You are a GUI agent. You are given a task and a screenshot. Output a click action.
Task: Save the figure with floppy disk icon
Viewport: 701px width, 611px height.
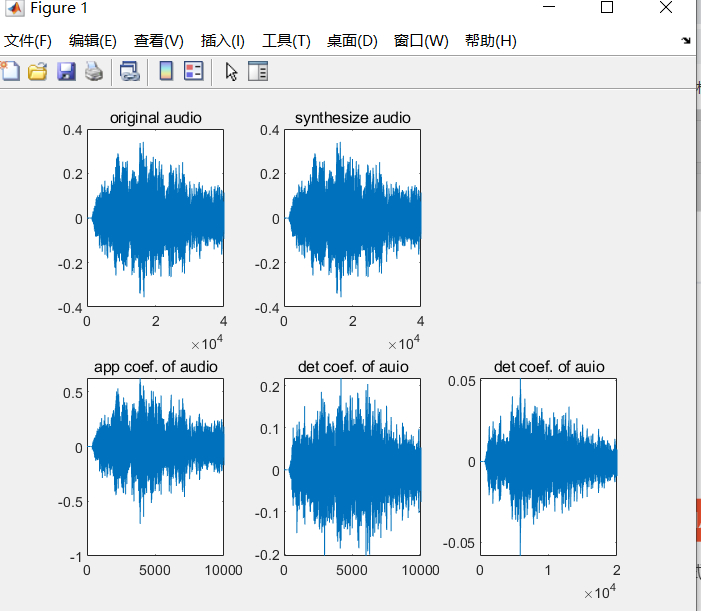point(66,72)
